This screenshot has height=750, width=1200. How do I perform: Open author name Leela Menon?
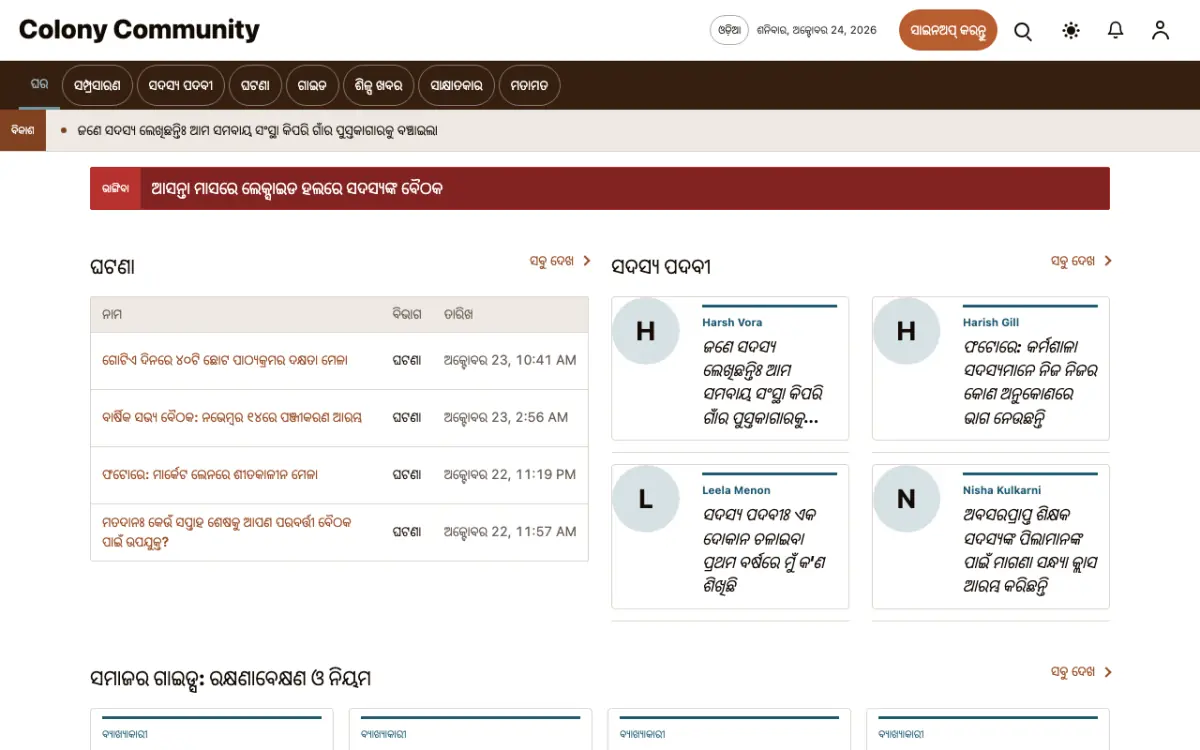tap(736, 491)
